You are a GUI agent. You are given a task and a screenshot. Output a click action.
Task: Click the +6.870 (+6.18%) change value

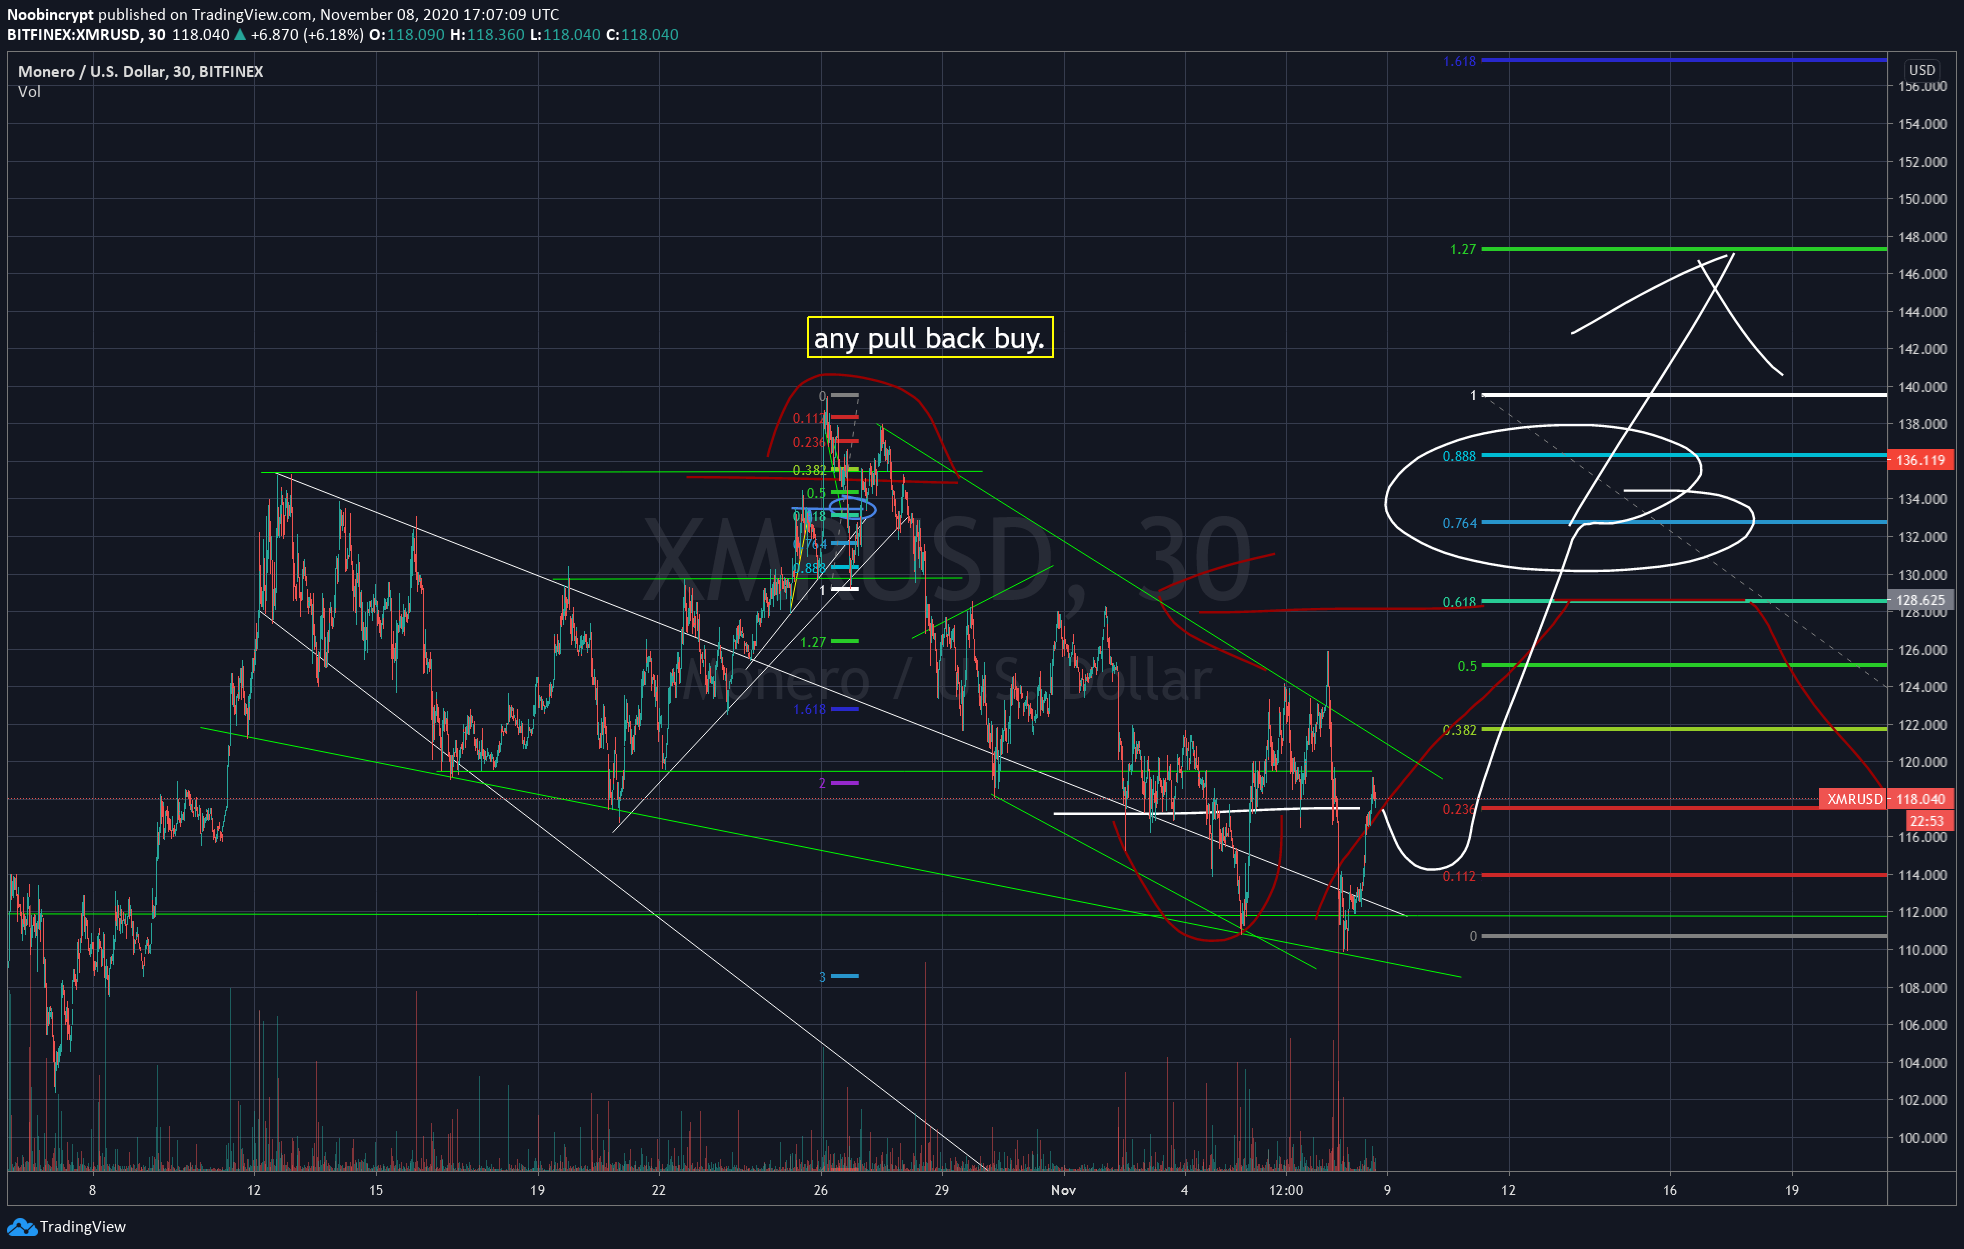coord(306,35)
